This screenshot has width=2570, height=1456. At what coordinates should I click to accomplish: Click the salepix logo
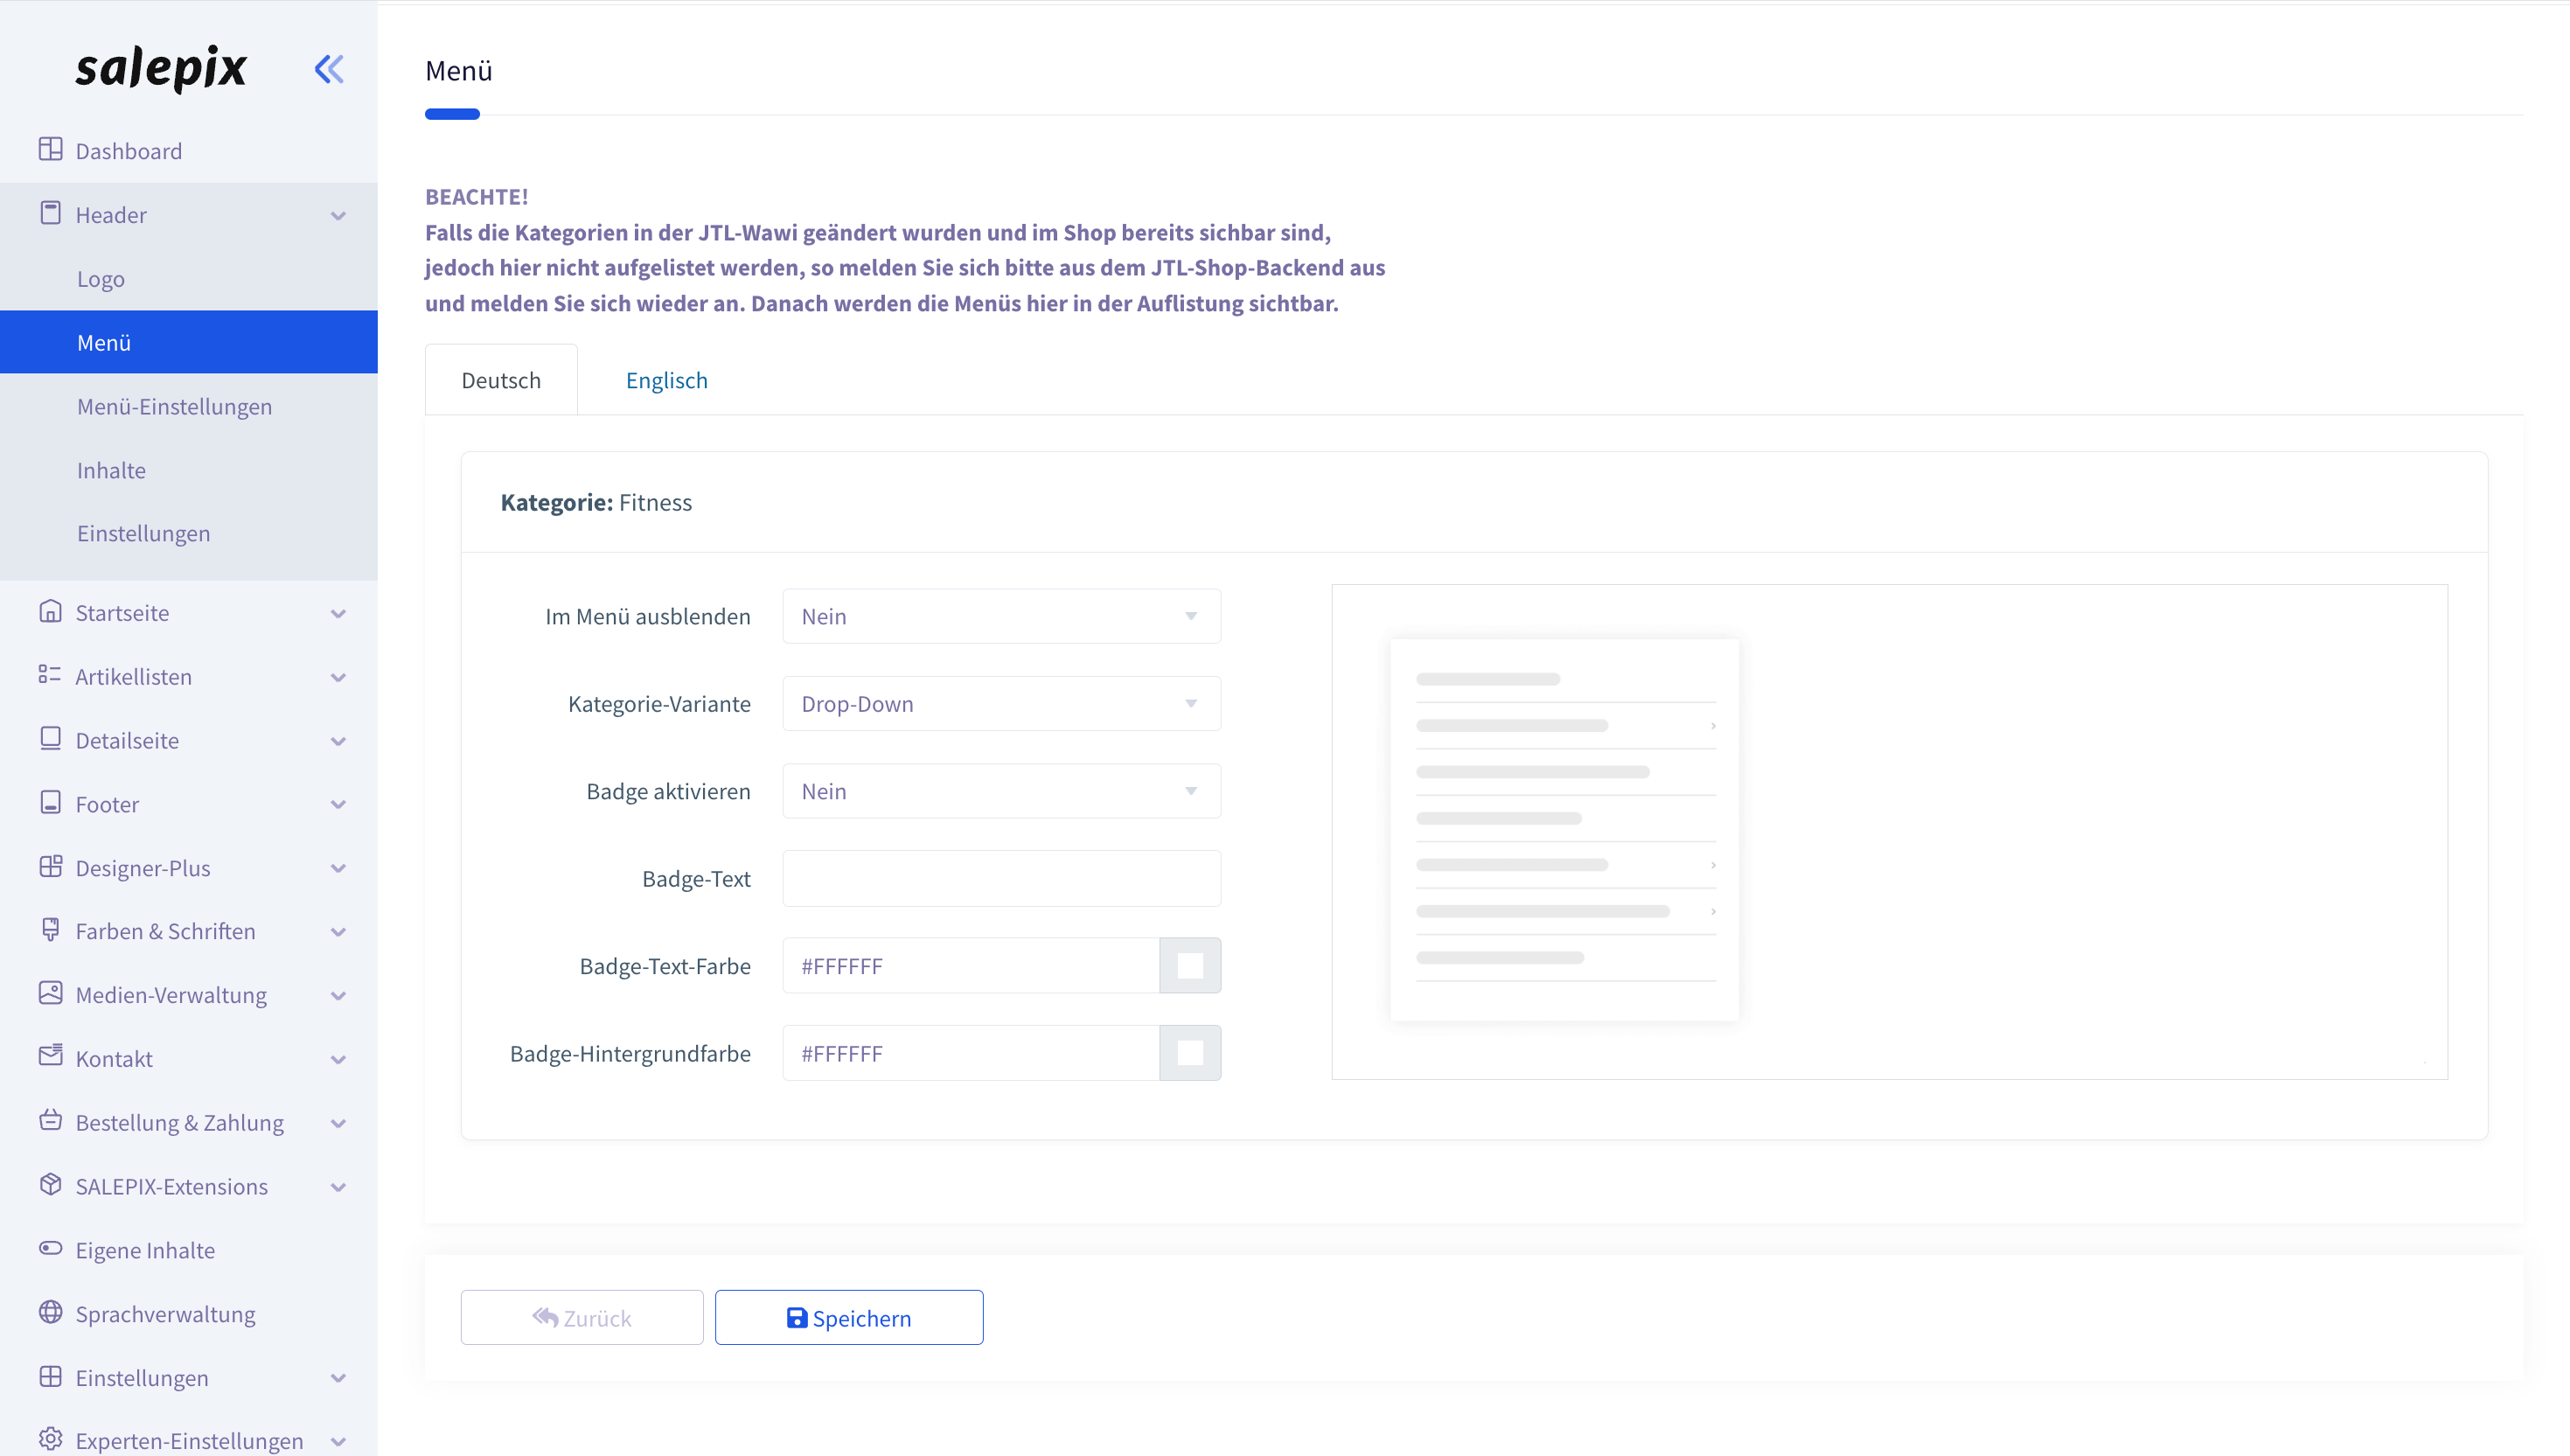click(161, 68)
